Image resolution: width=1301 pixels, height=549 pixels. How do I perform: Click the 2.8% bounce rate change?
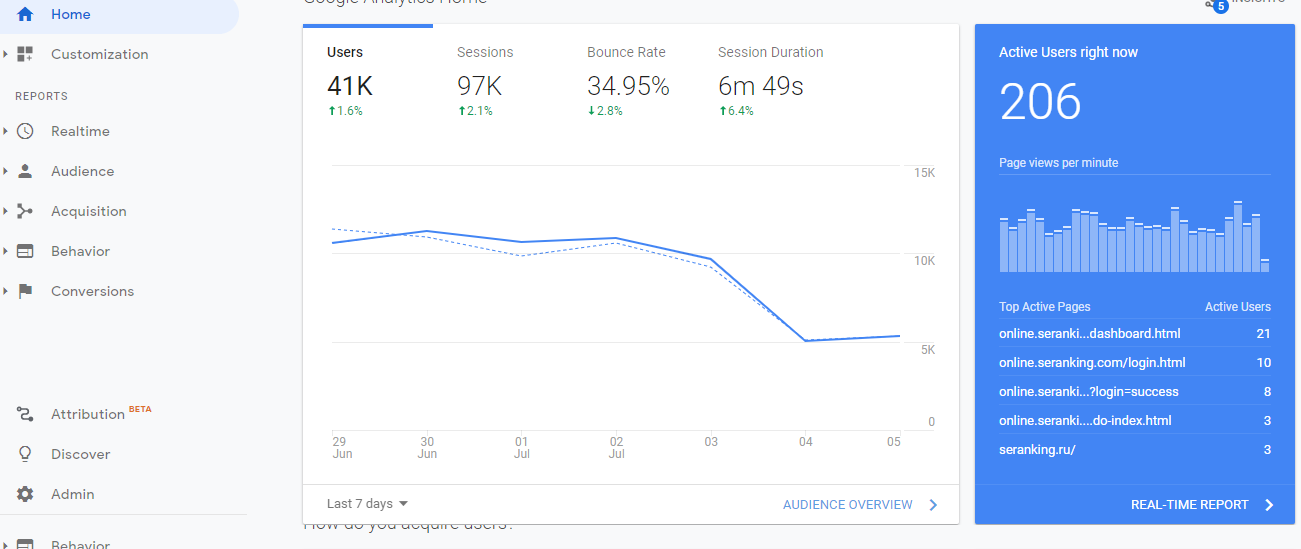click(x=605, y=111)
